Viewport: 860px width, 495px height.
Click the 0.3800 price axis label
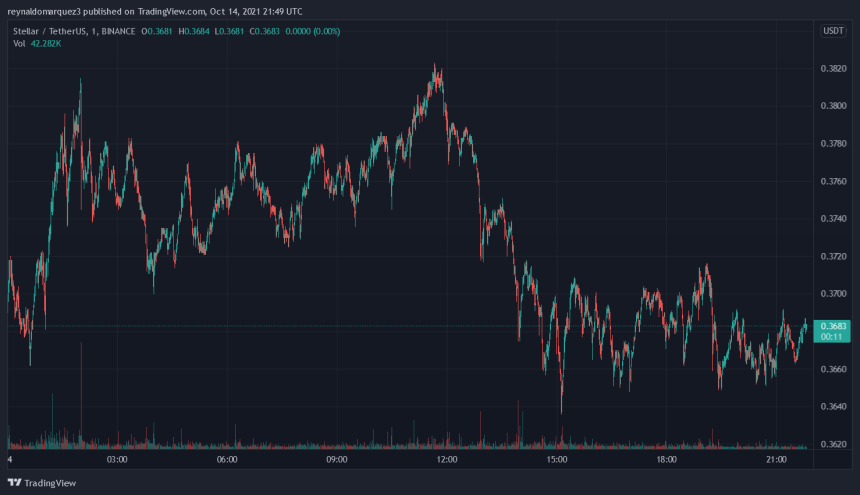(x=832, y=106)
